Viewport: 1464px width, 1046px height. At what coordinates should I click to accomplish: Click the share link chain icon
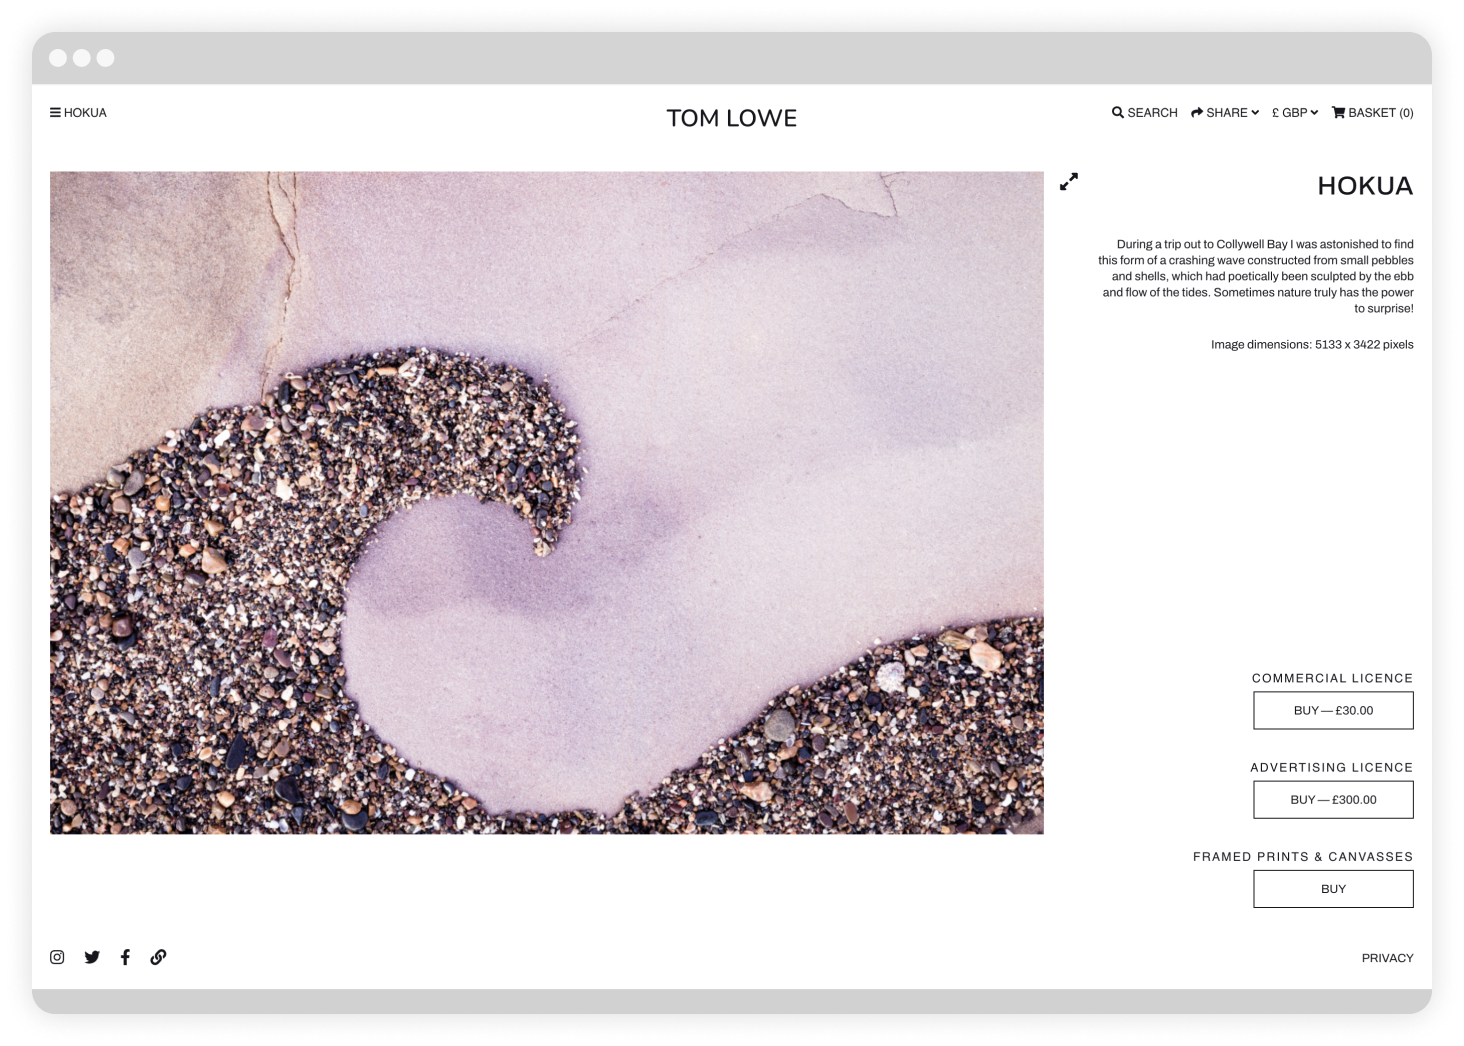(158, 957)
